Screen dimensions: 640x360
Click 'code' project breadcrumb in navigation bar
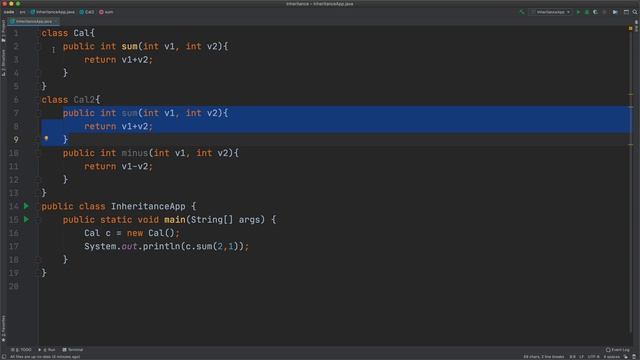click(9, 12)
